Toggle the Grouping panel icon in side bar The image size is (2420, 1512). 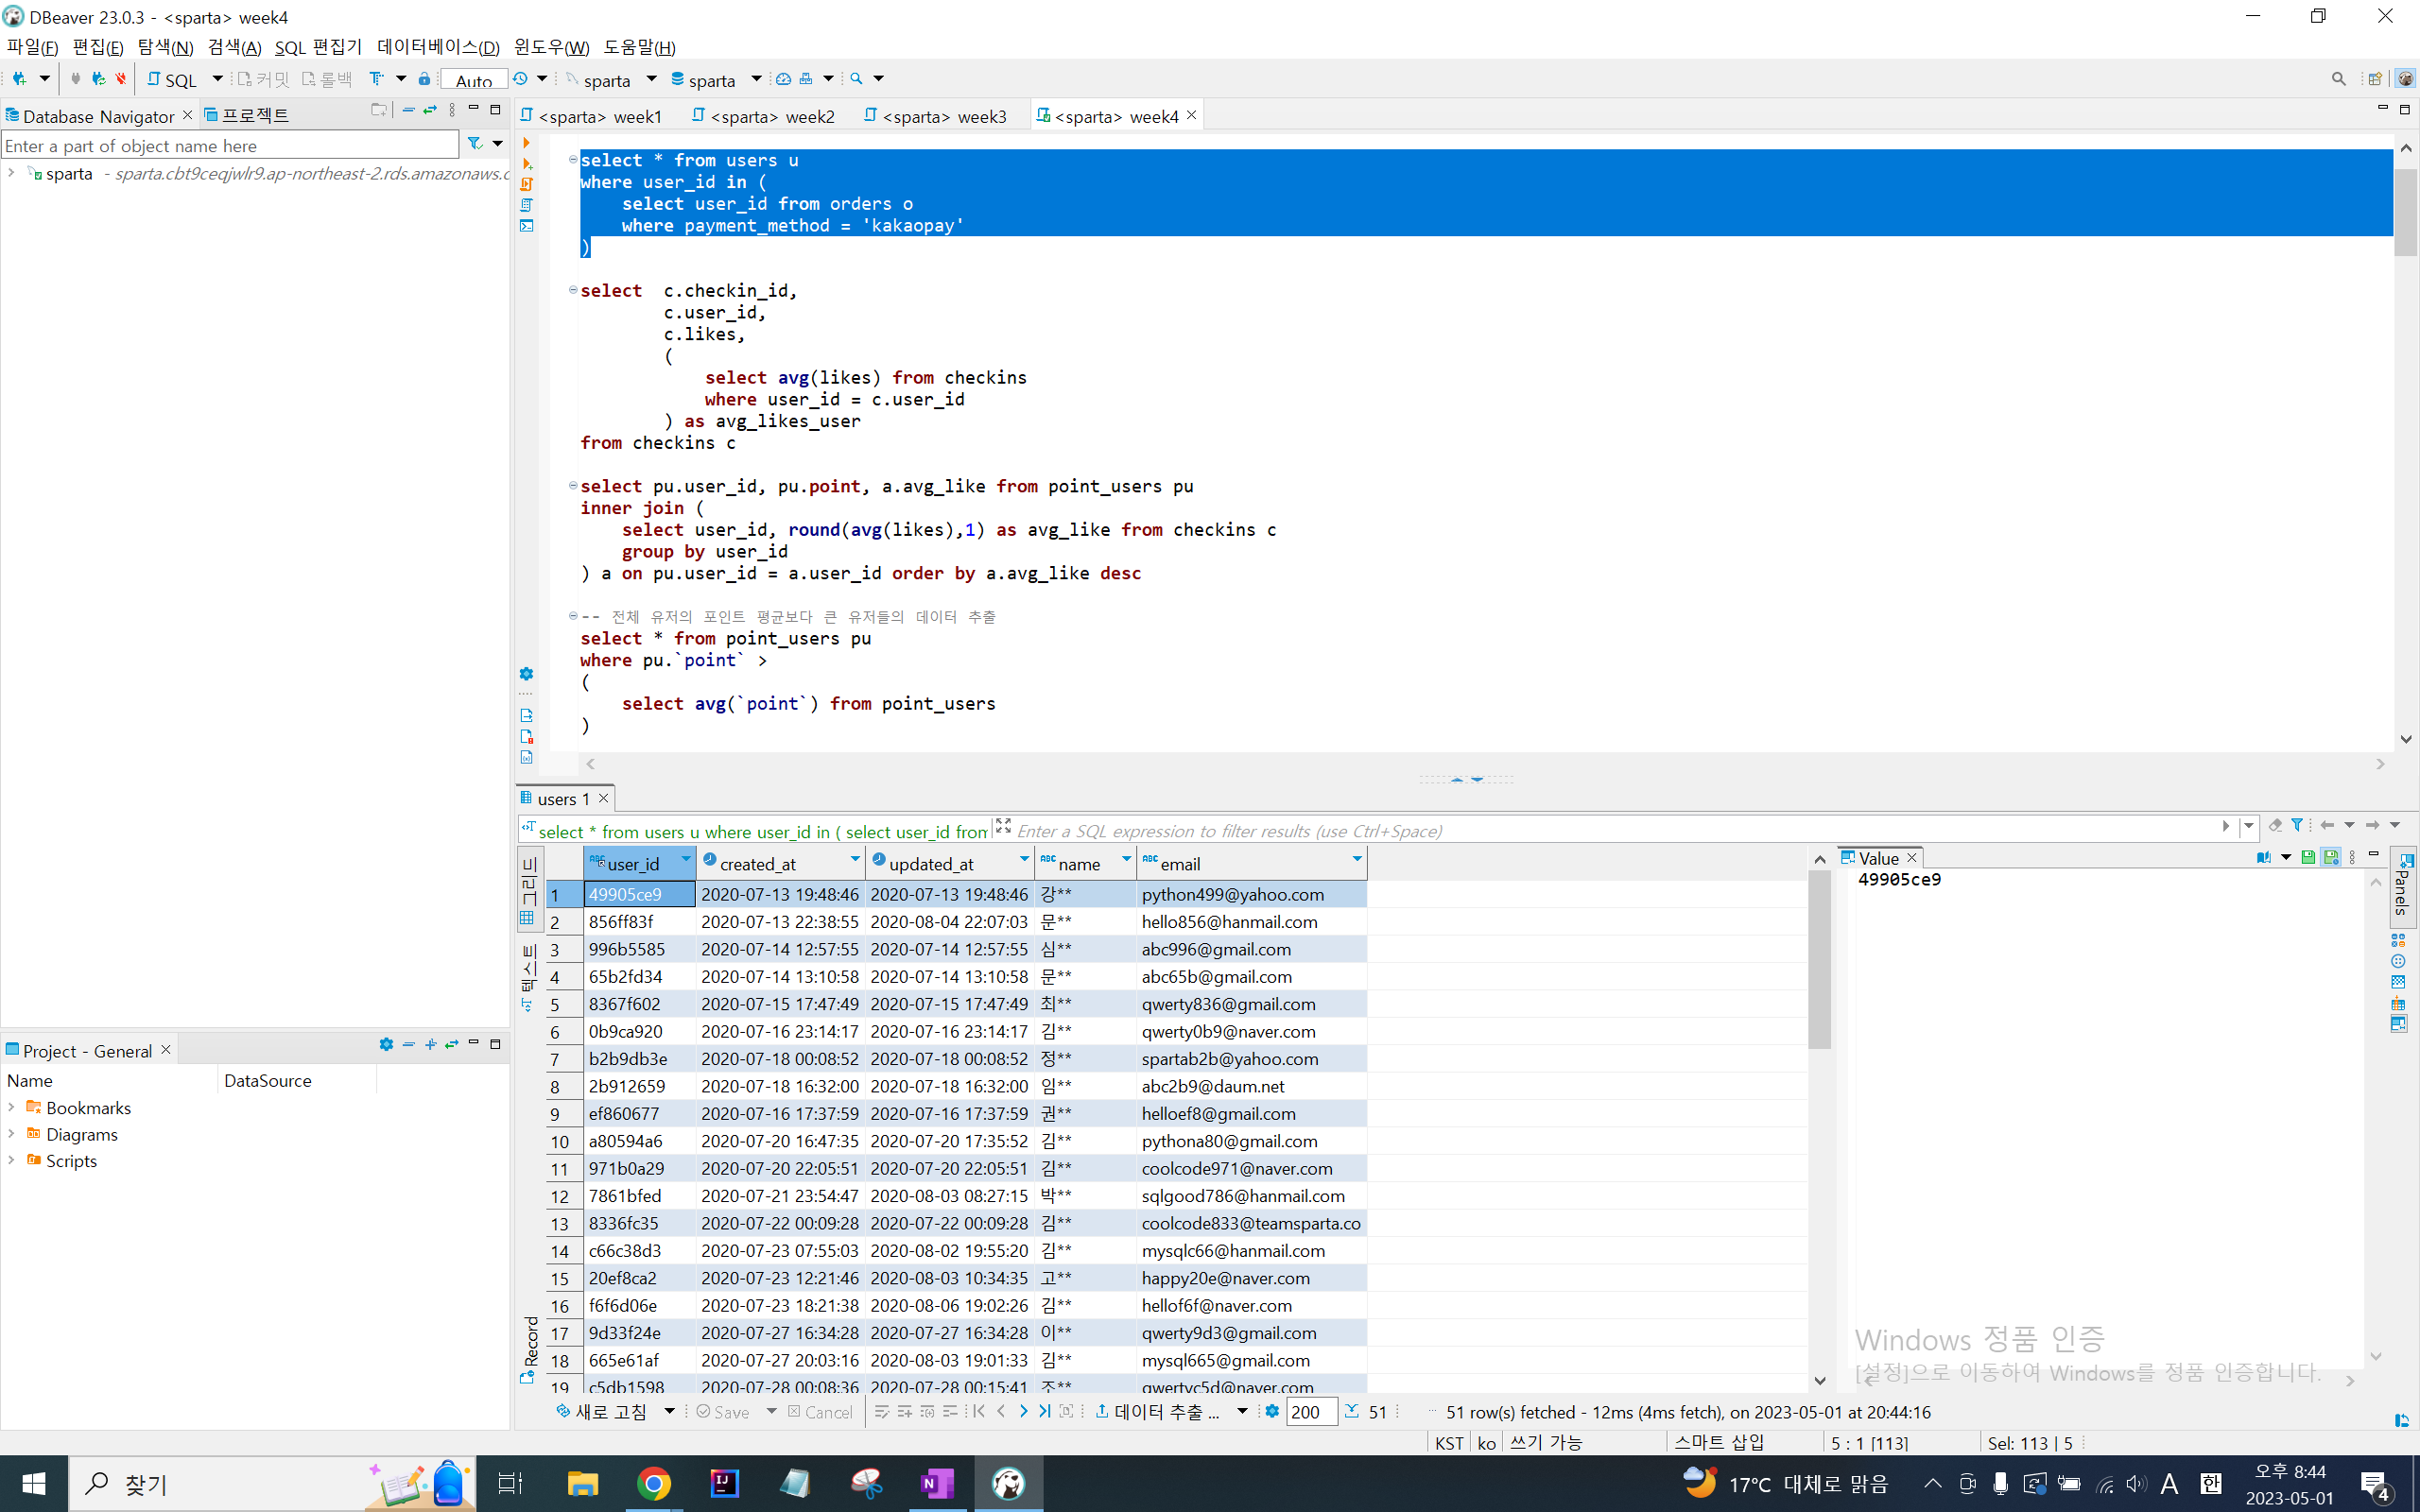point(2398,940)
